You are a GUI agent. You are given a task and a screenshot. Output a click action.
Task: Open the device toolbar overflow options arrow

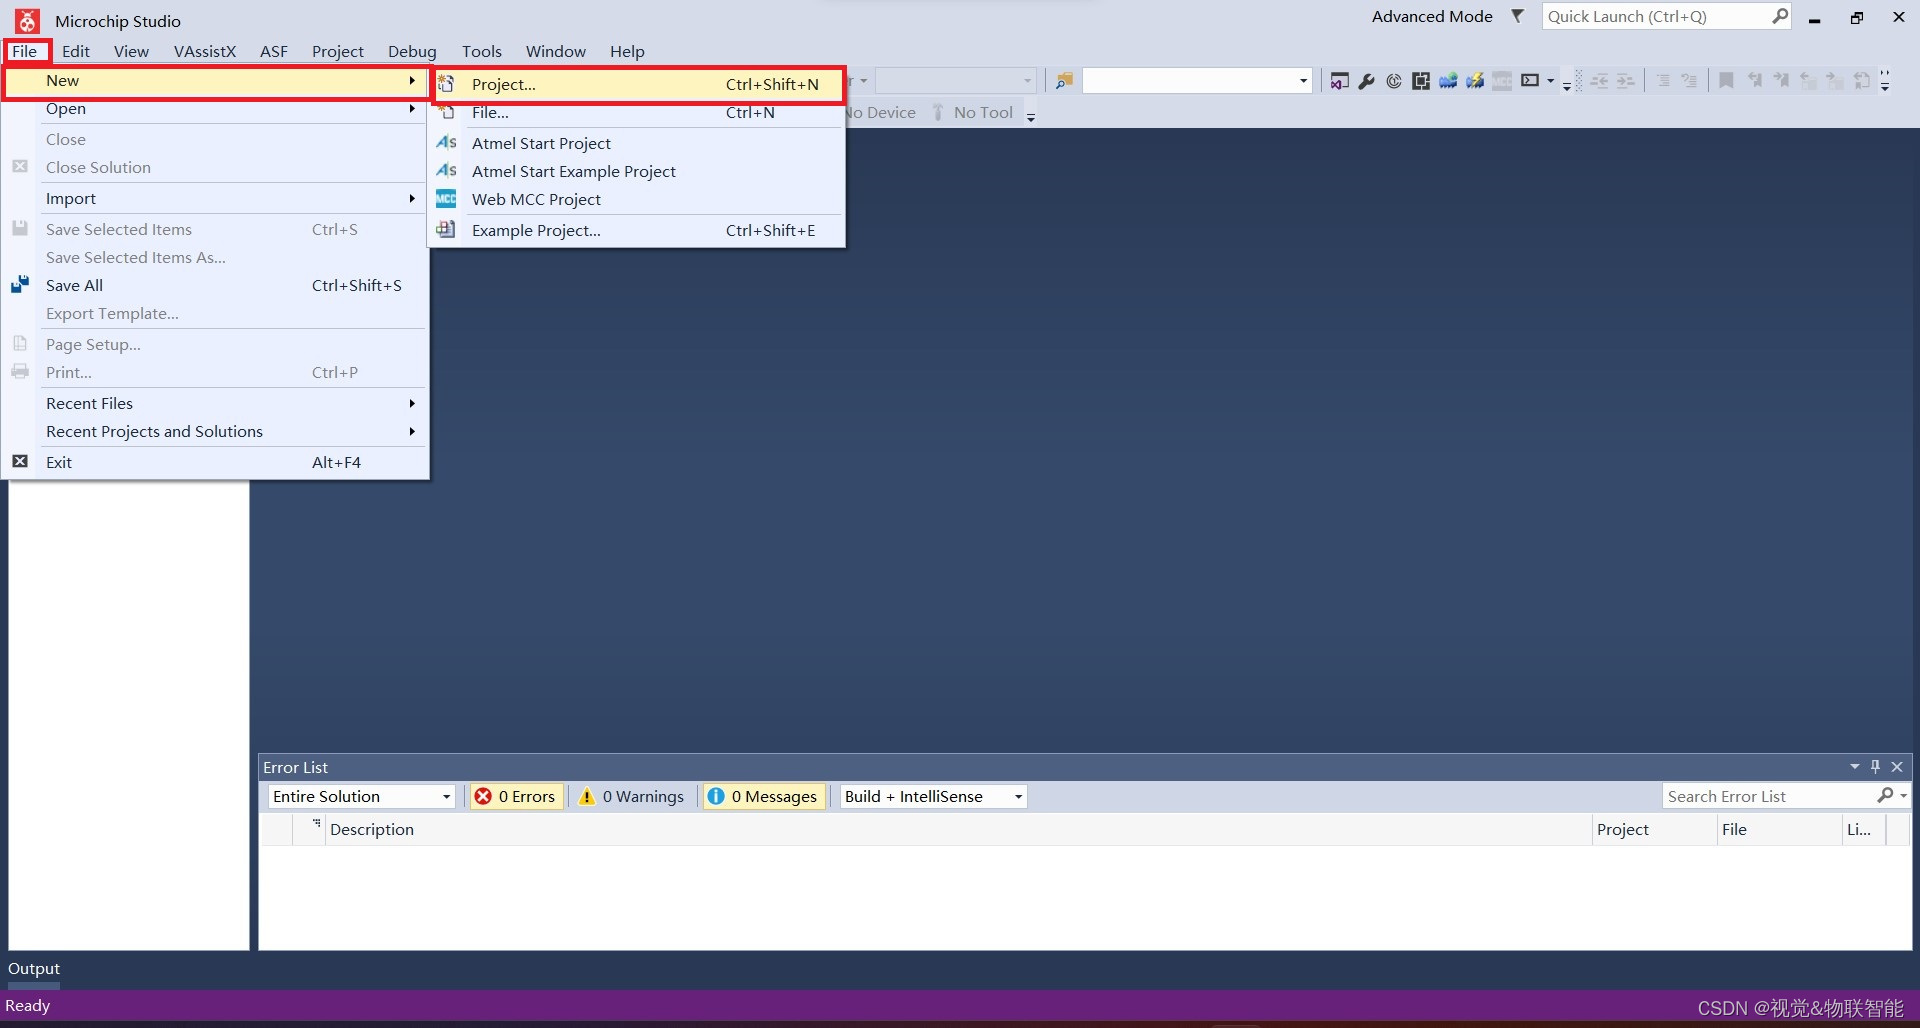point(1031,116)
